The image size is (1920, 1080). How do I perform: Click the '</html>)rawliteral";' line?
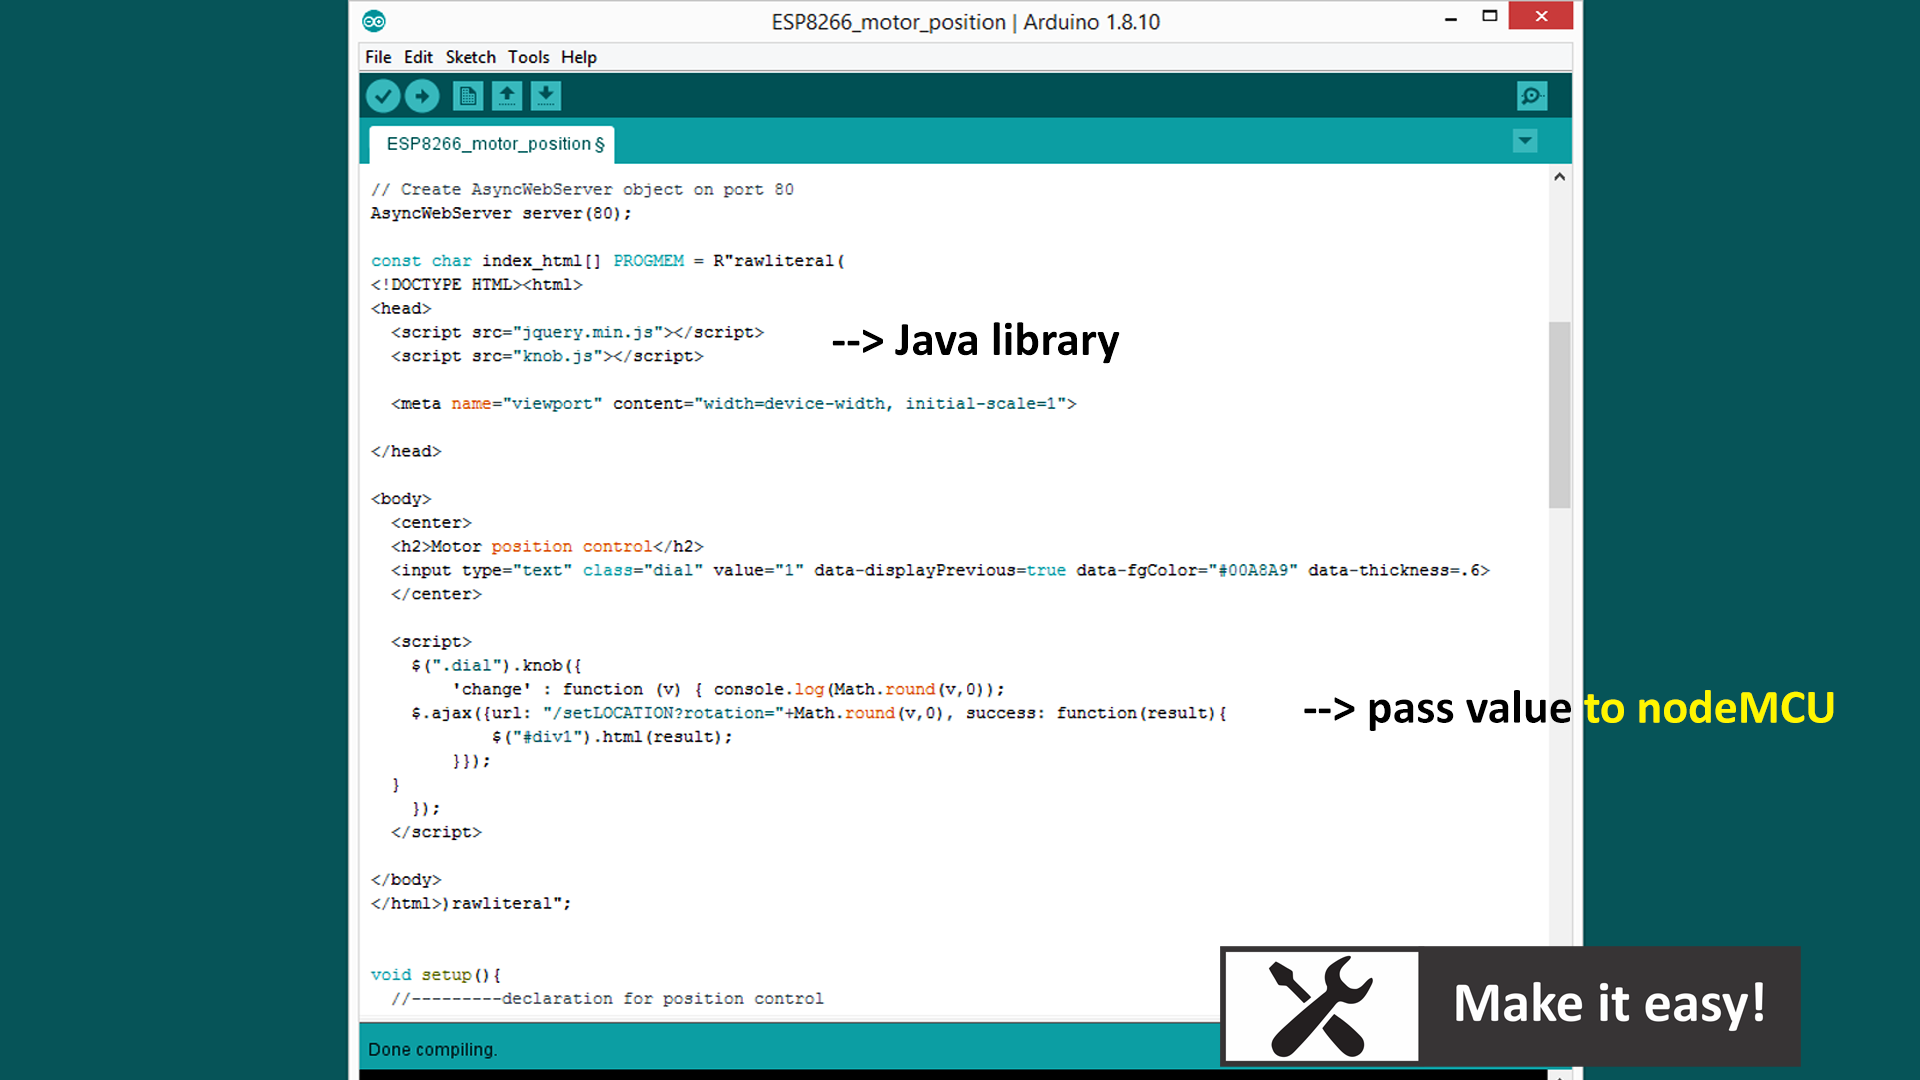[x=471, y=904]
